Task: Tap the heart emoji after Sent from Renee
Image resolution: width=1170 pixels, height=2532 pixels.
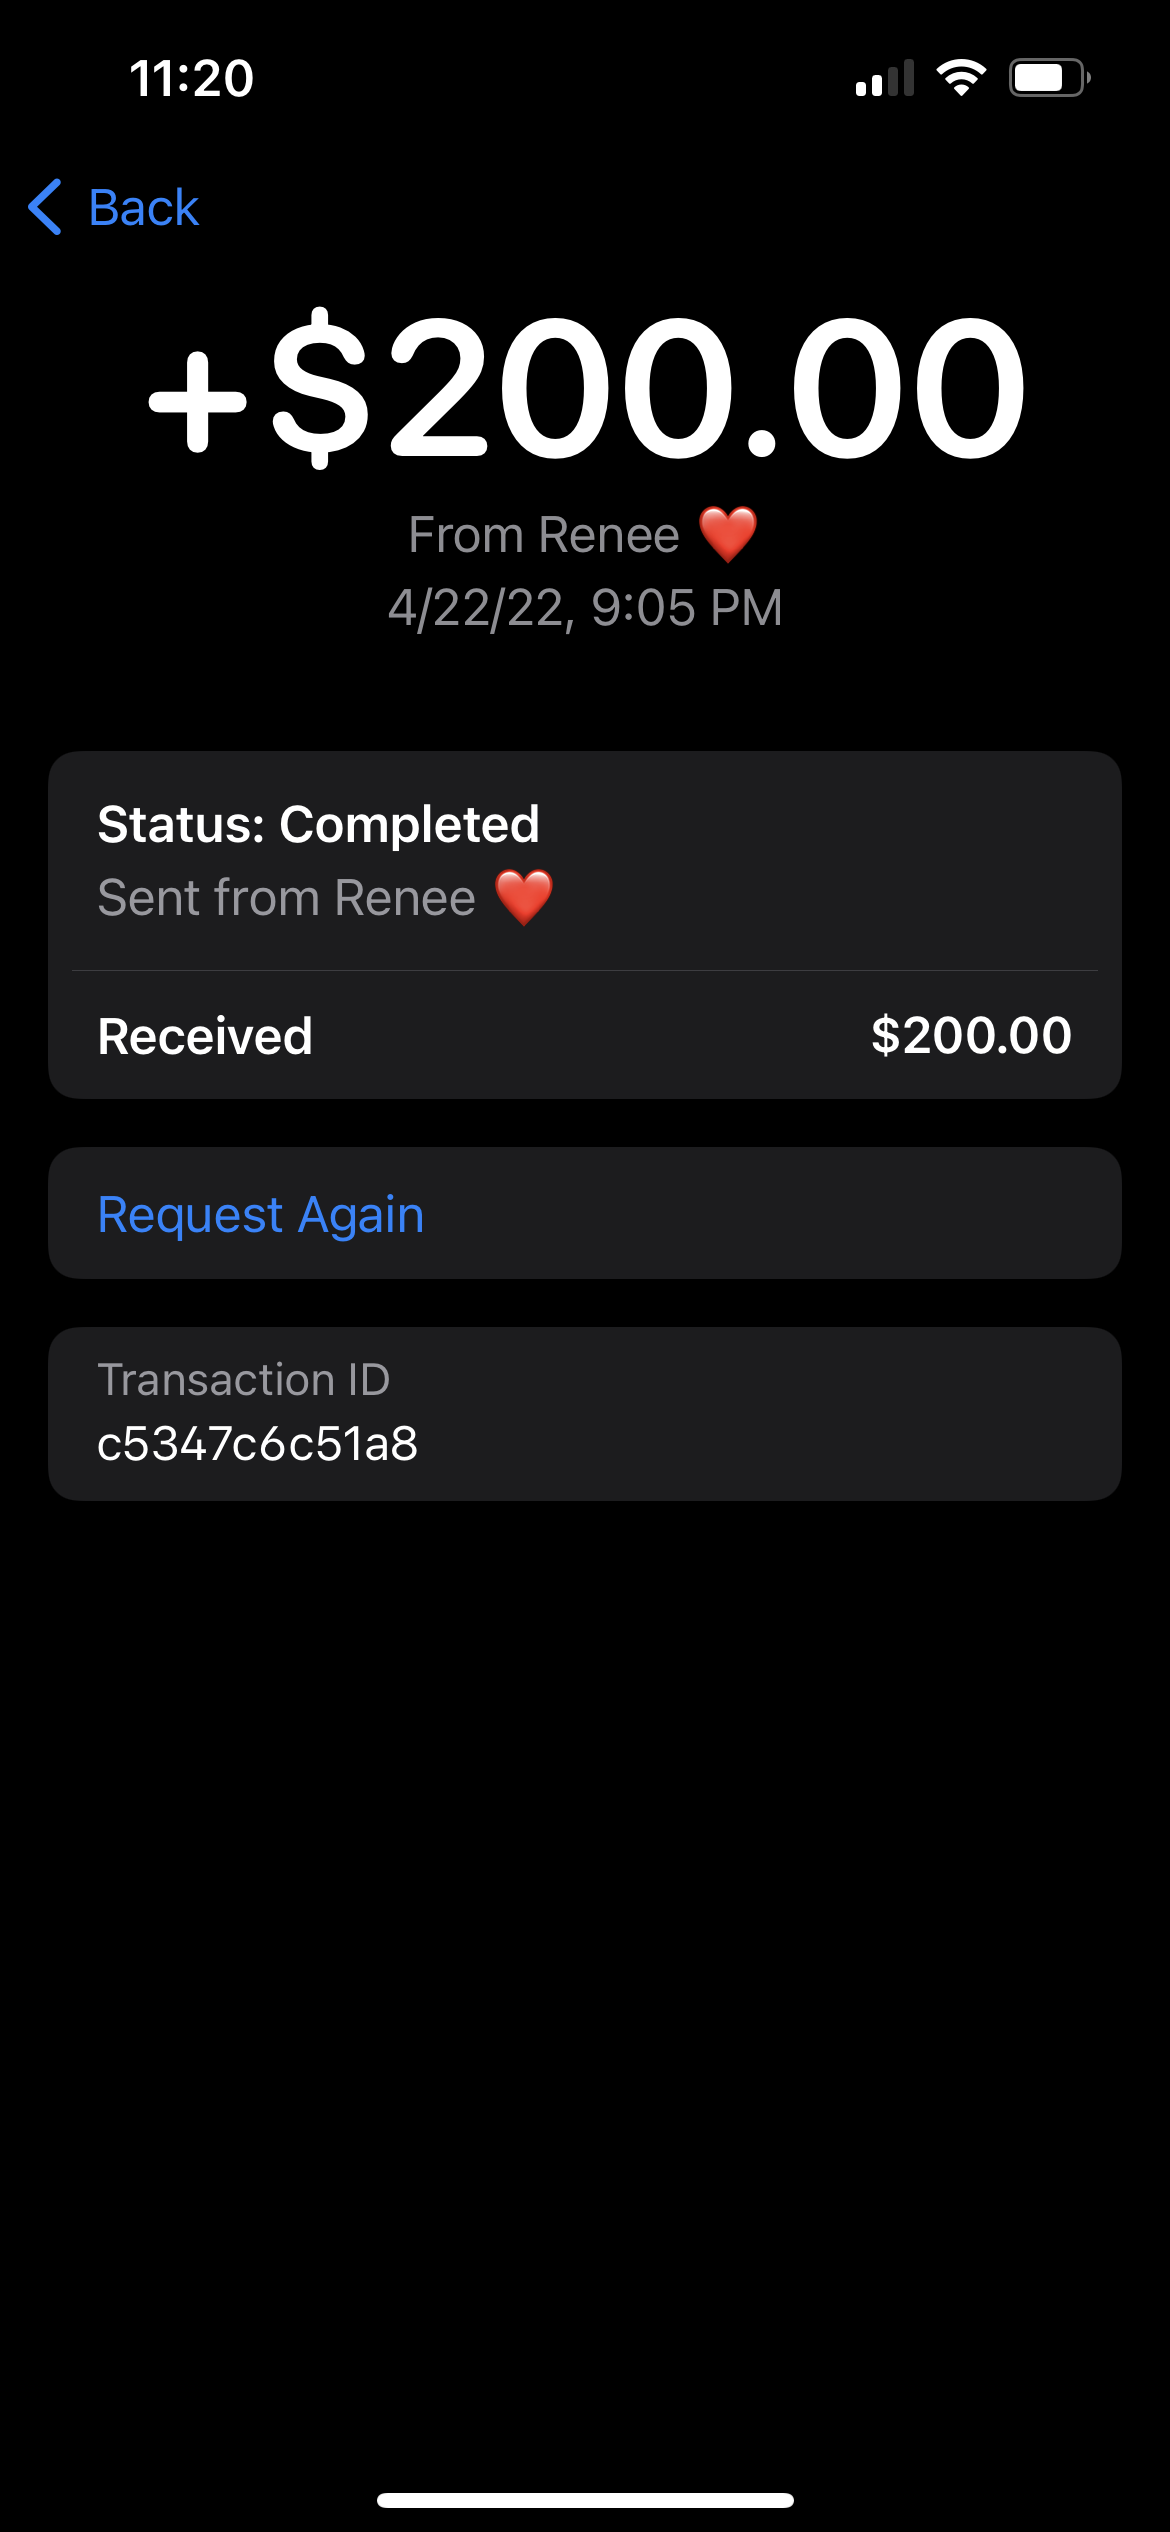Action: (524, 897)
